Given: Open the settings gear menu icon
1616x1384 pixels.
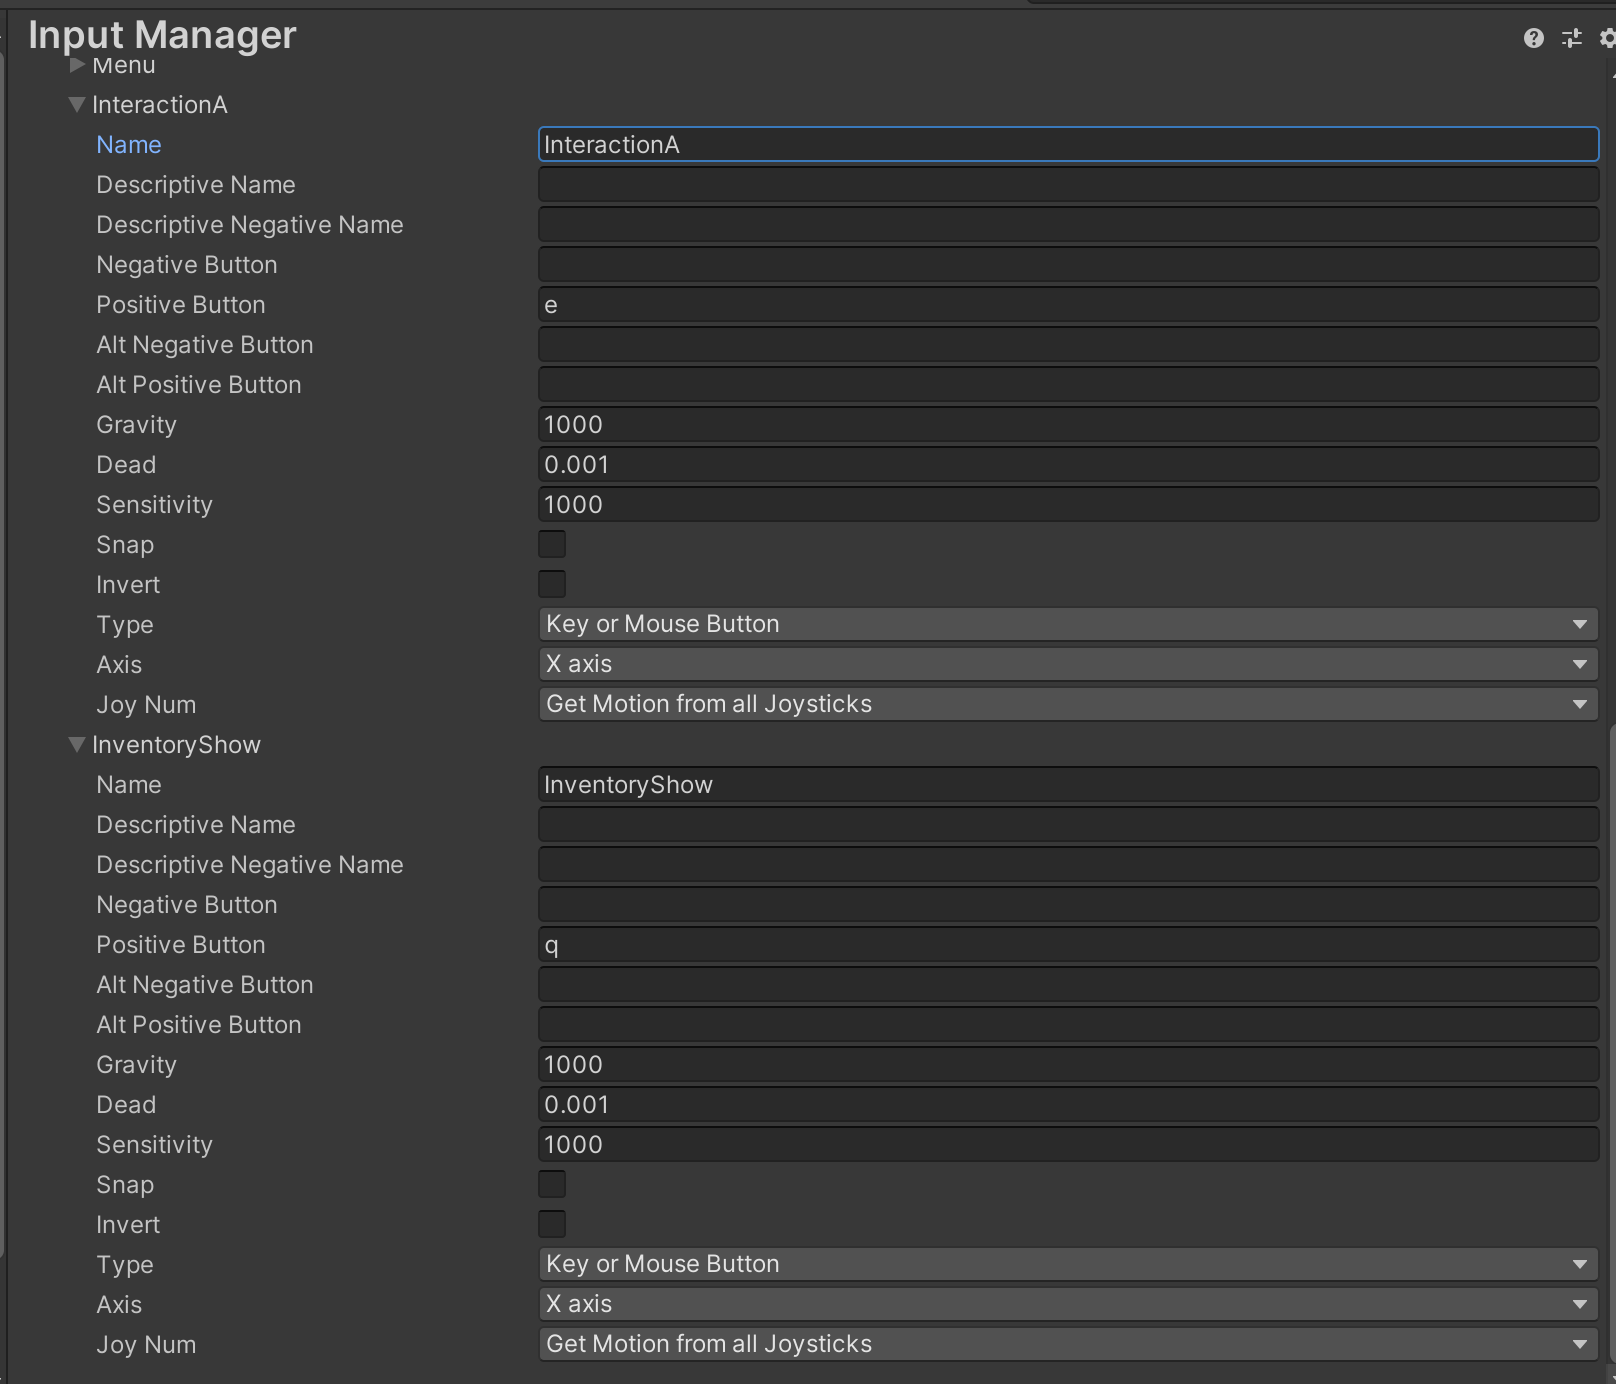Looking at the screenshot, I should 1606,38.
